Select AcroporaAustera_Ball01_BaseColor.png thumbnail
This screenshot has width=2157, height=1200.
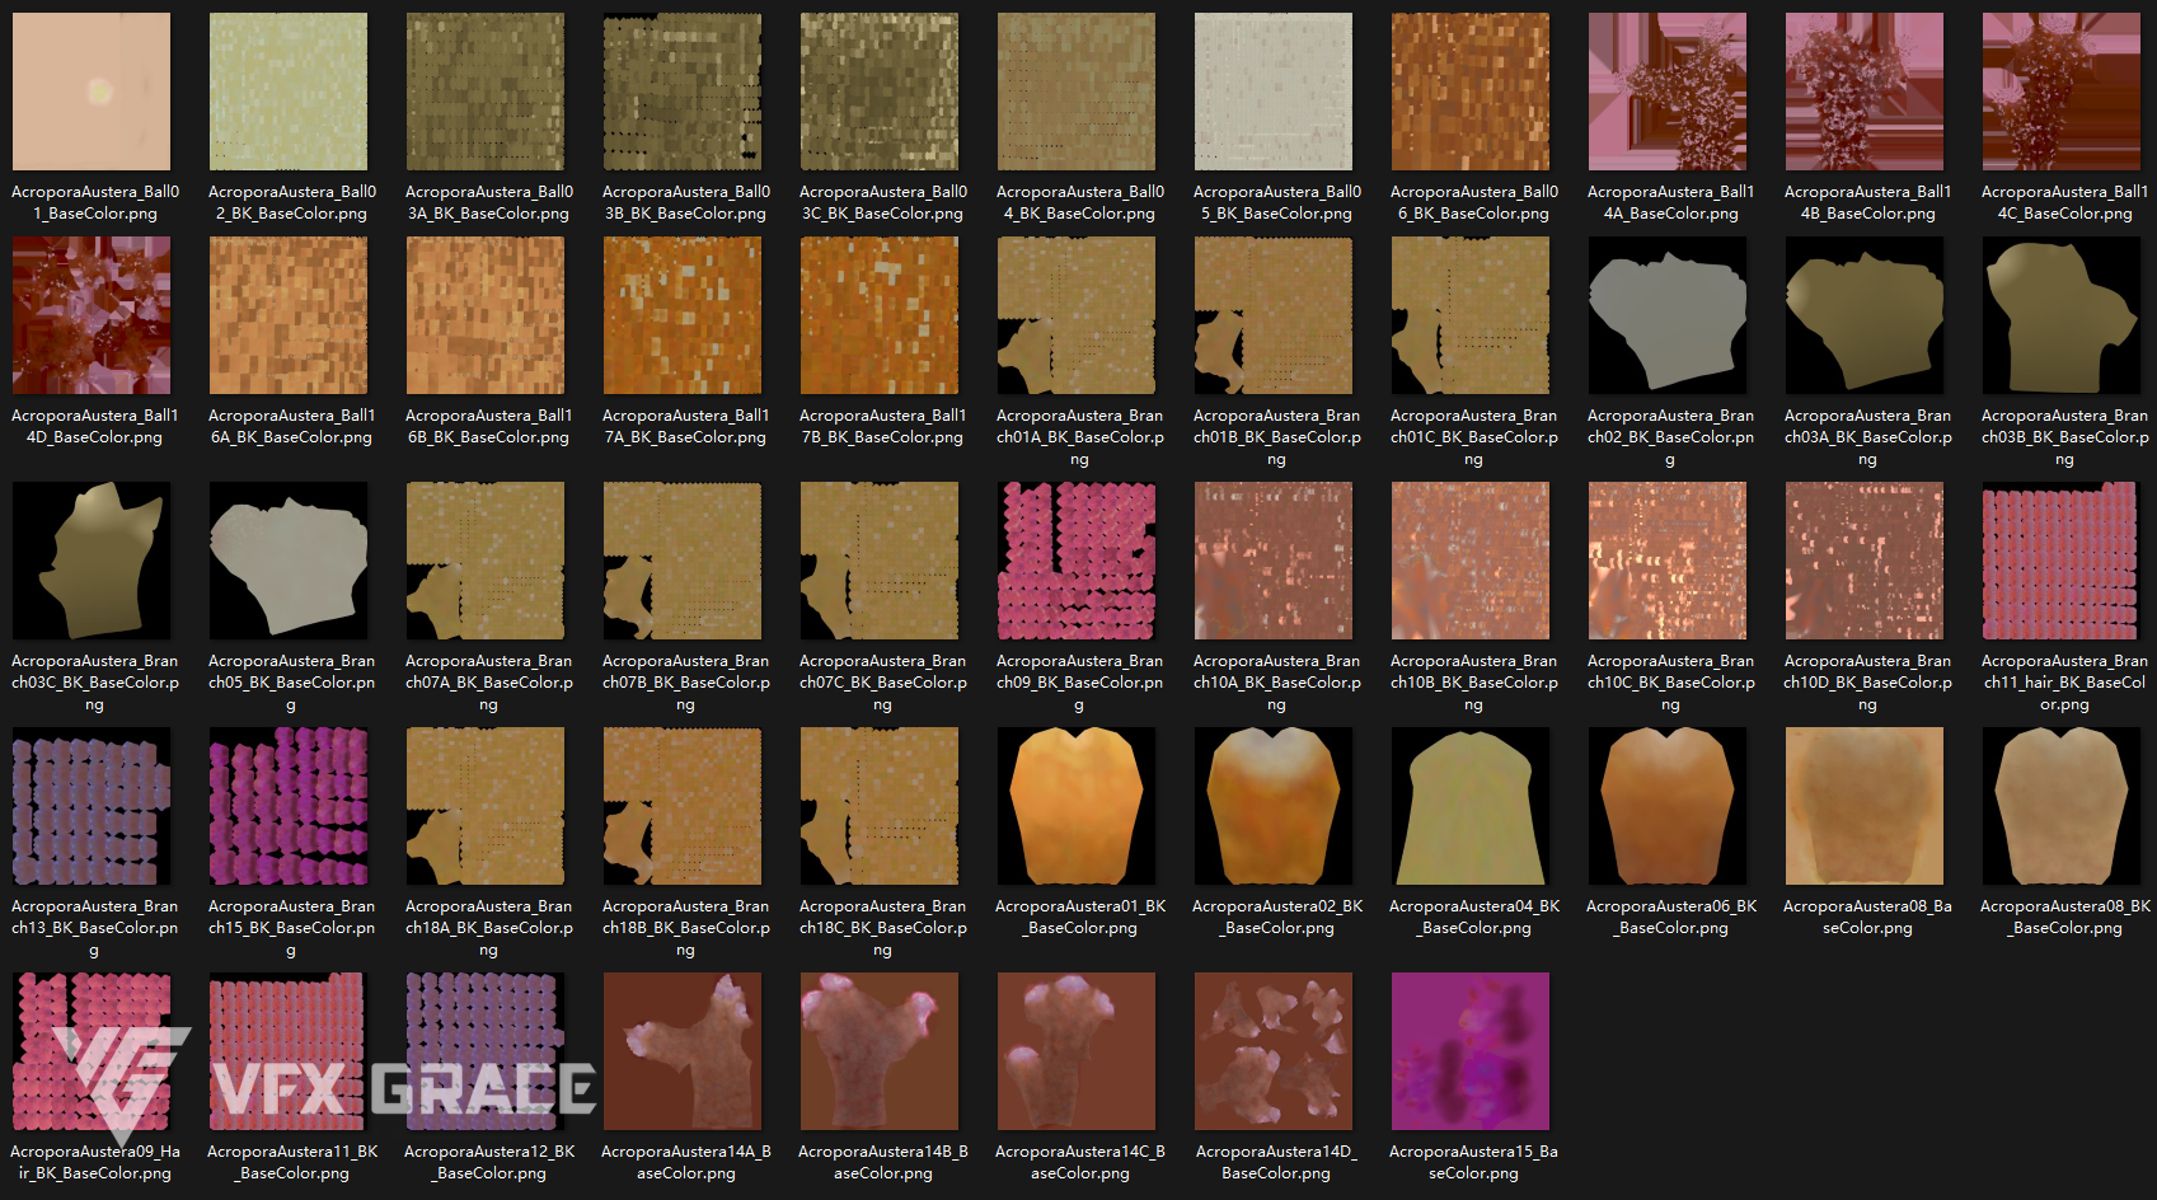pos(91,91)
